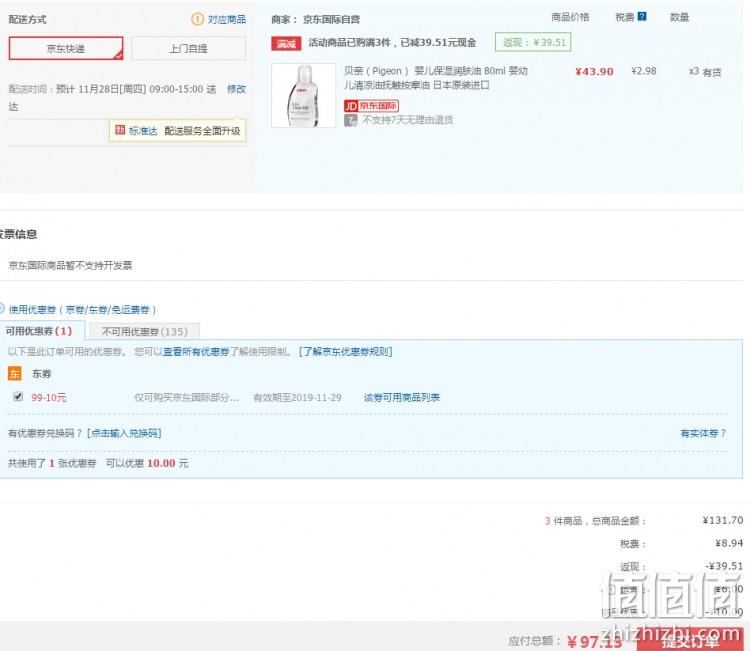Open 查看所有优惠券 link
This screenshot has width=750, height=651.
click(x=196, y=352)
